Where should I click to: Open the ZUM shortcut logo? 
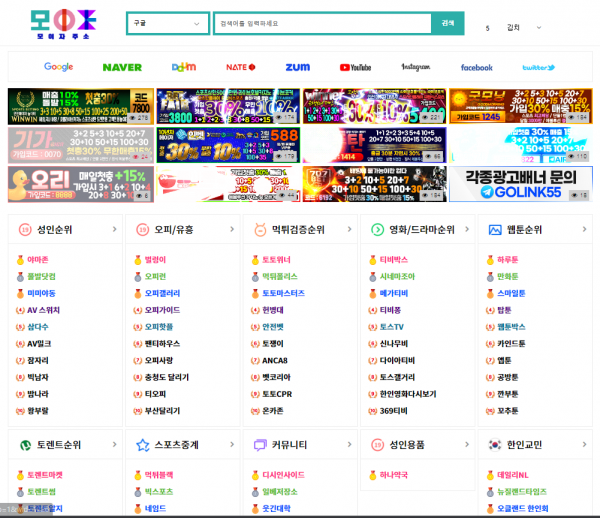click(298, 67)
